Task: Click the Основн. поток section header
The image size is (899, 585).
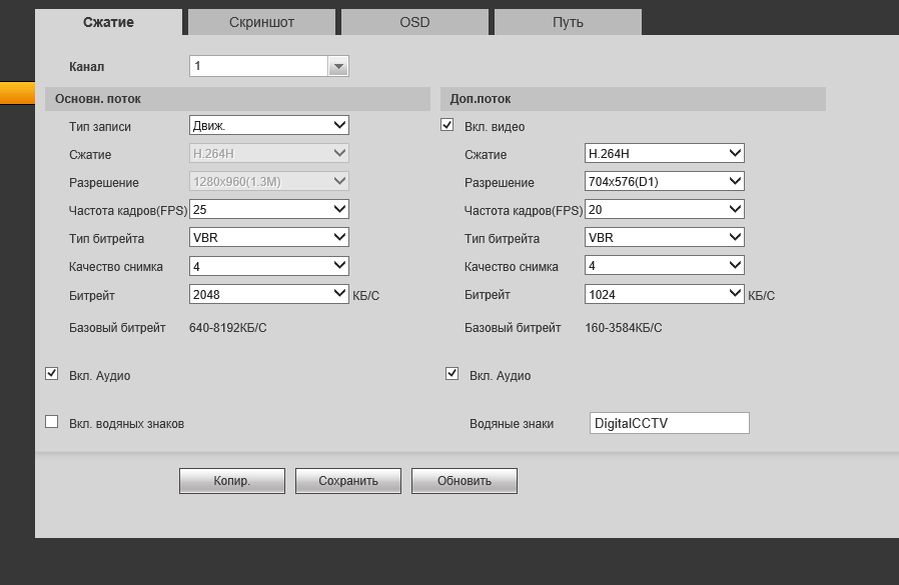Action: point(237,99)
